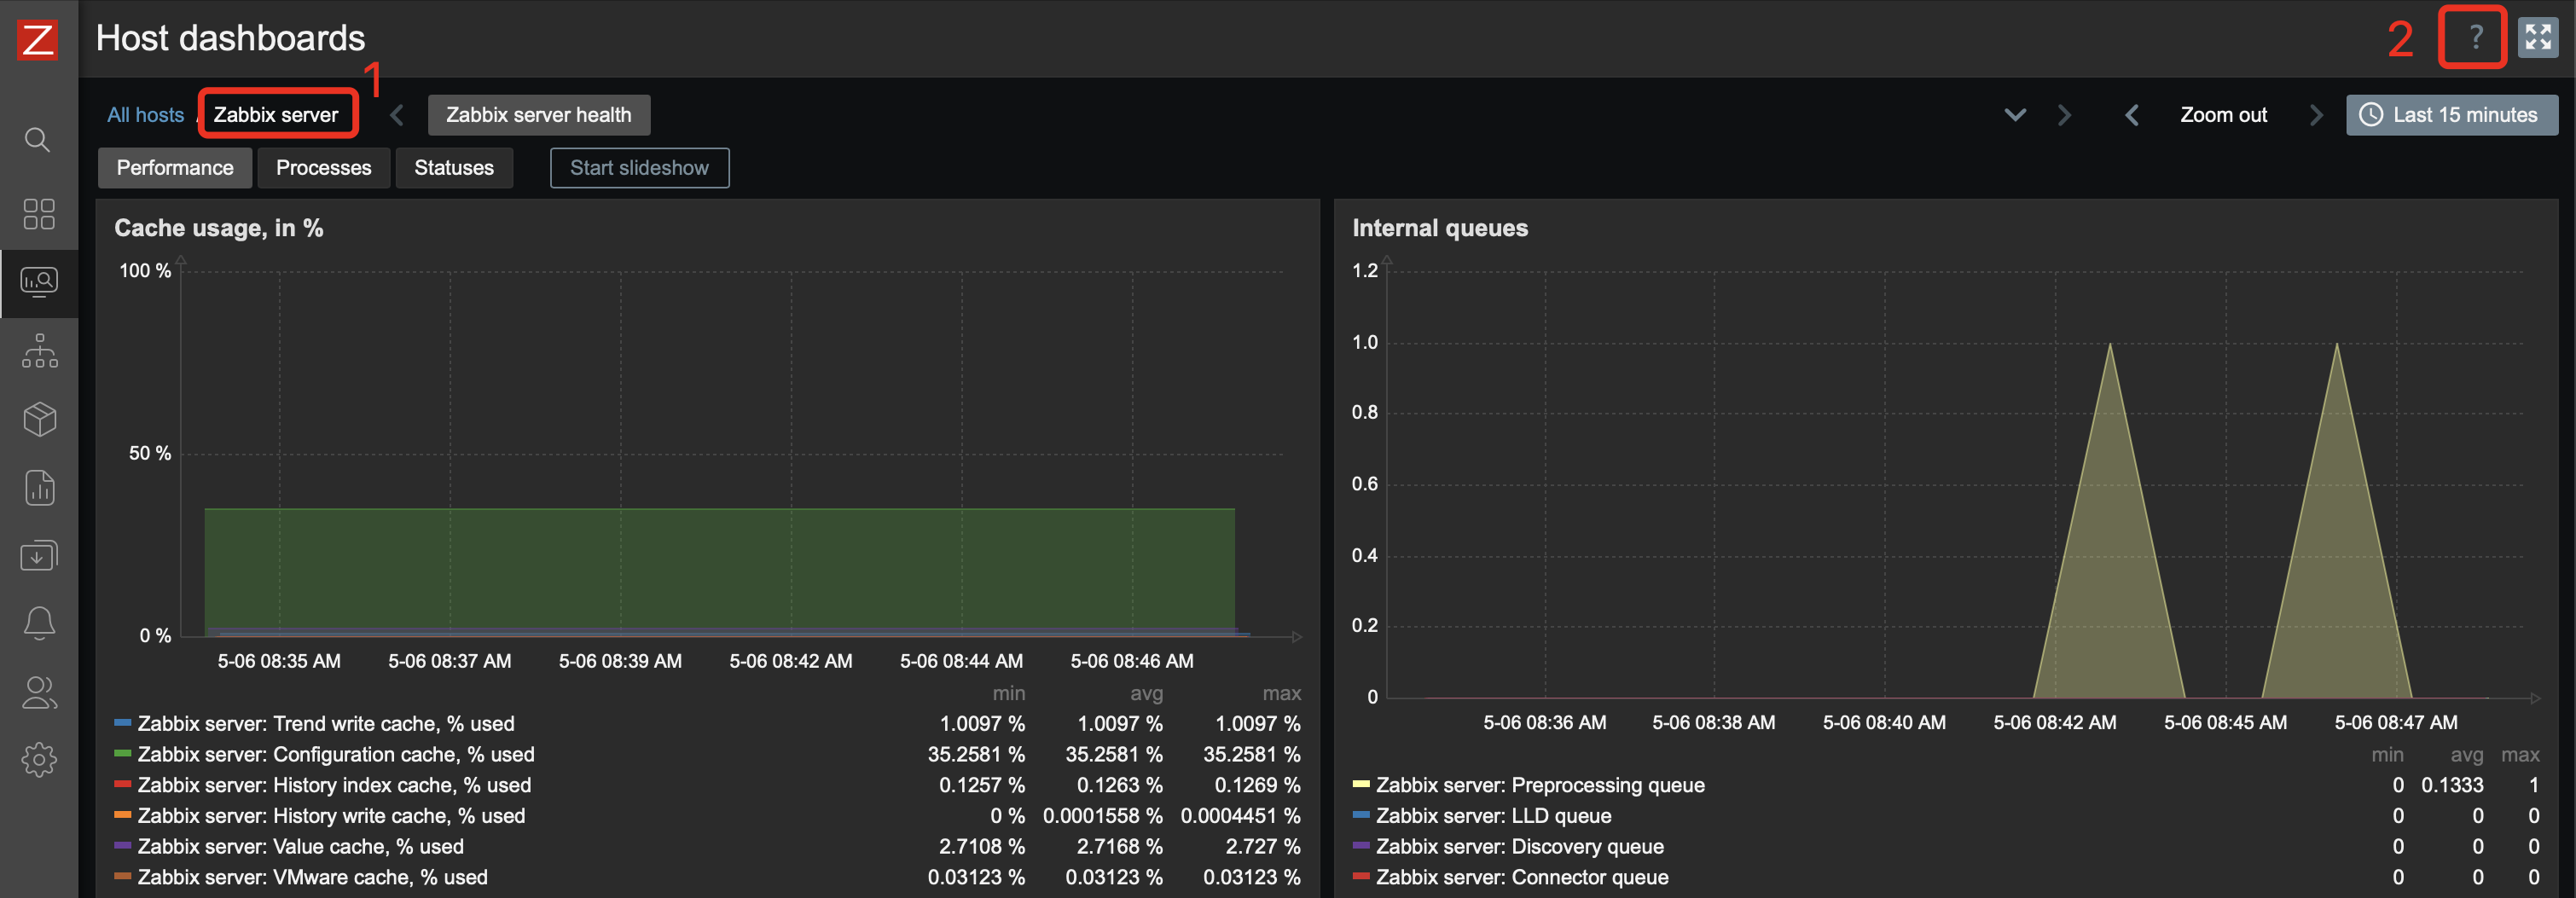Open the Data collection sidebar icon

(39, 555)
